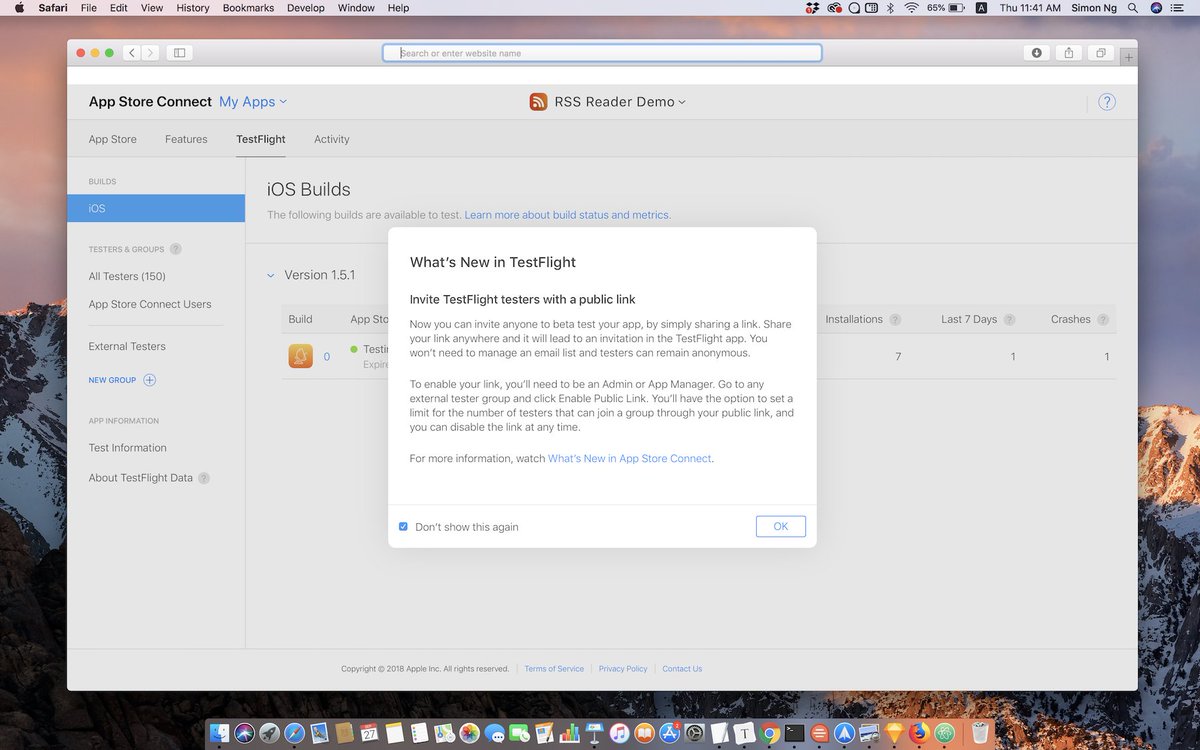Image resolution: width=1200 pixels, height=750 pixels.
Task: Click the Safari Share button
Action: [1069, 53]
